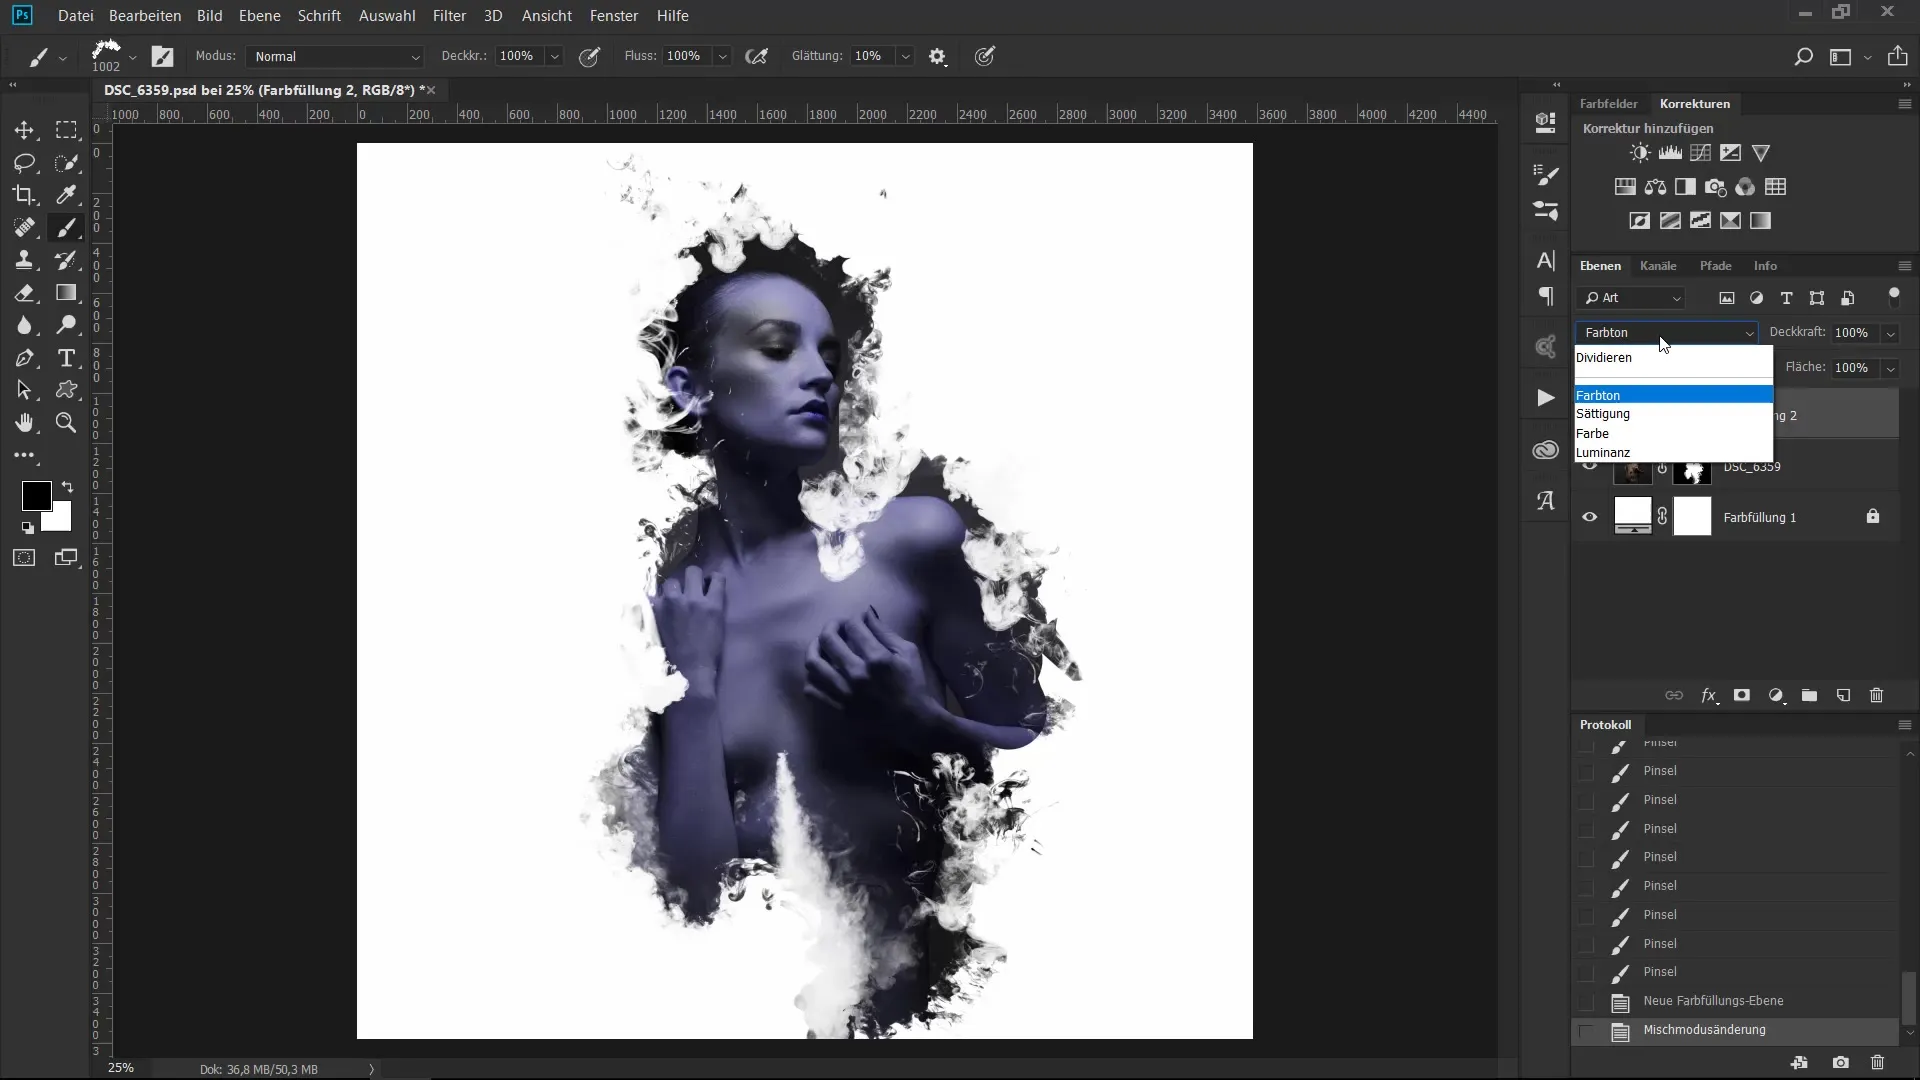Click the foreground color swatch
Screen dimensions: 1920x1080
pyautogui.click(x=36, y=495)
